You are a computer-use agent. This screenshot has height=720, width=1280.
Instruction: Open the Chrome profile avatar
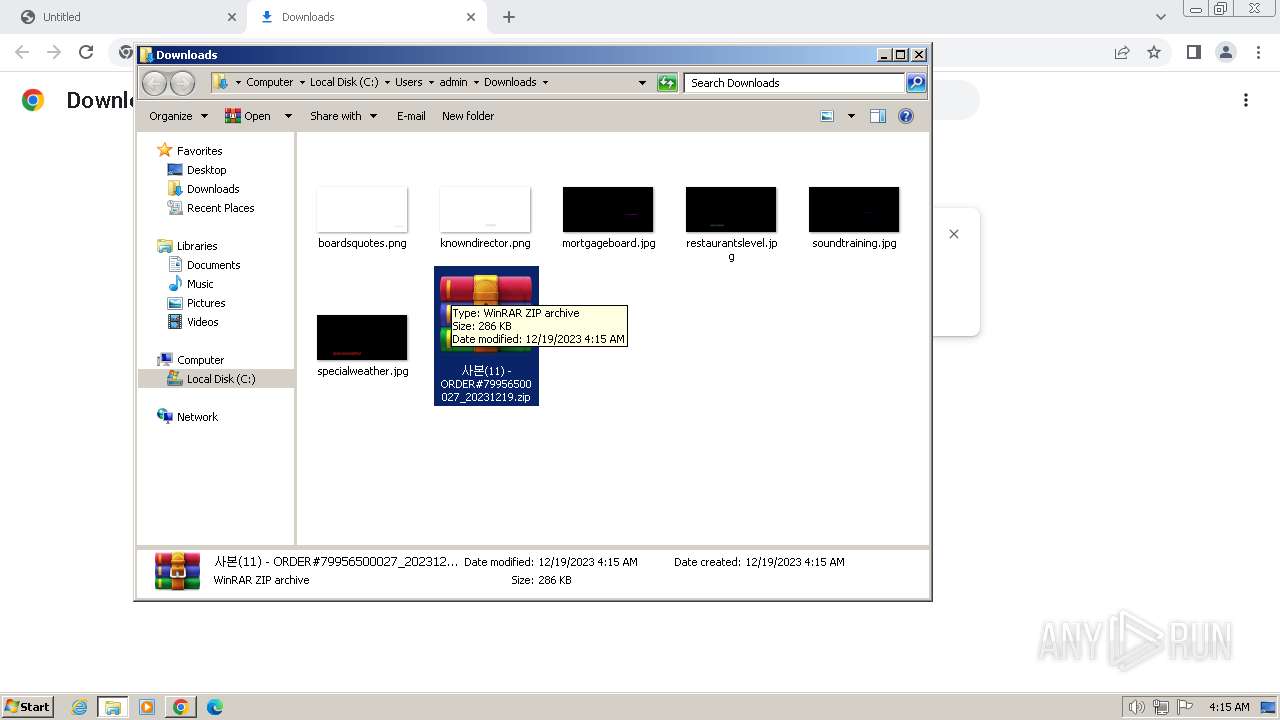[x=1226, y=52]
